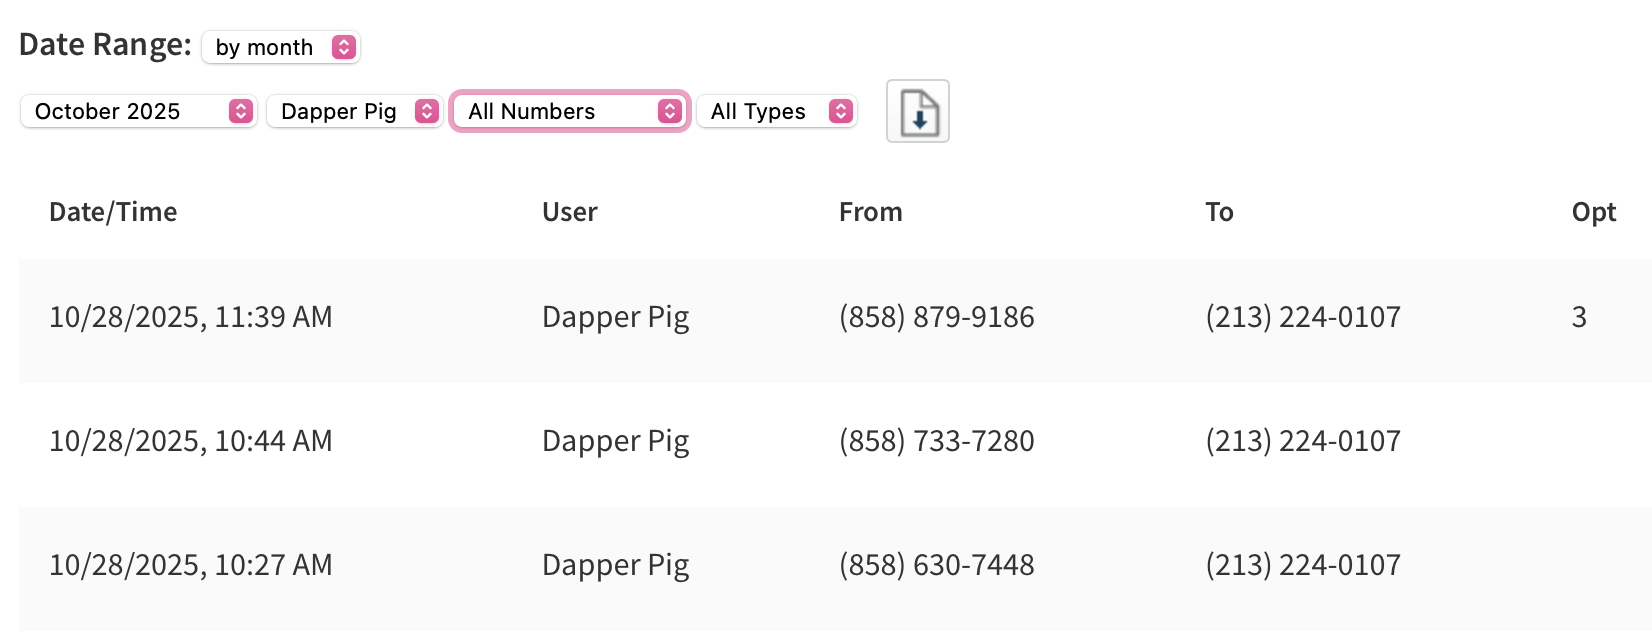Click the To column header
This screenshot has width=1652, height=632.
tap(1219, 212)
